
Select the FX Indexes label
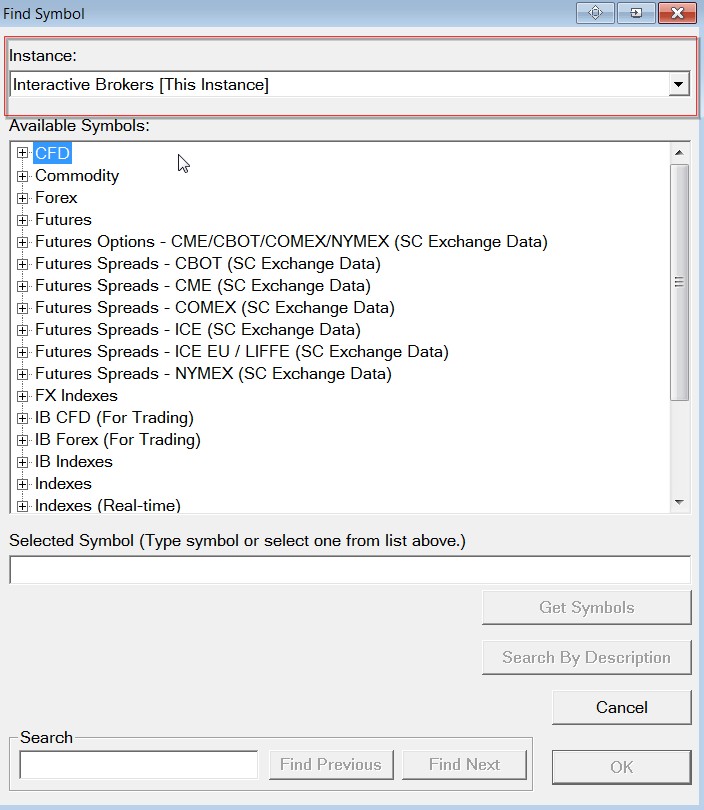coord(76,396)
